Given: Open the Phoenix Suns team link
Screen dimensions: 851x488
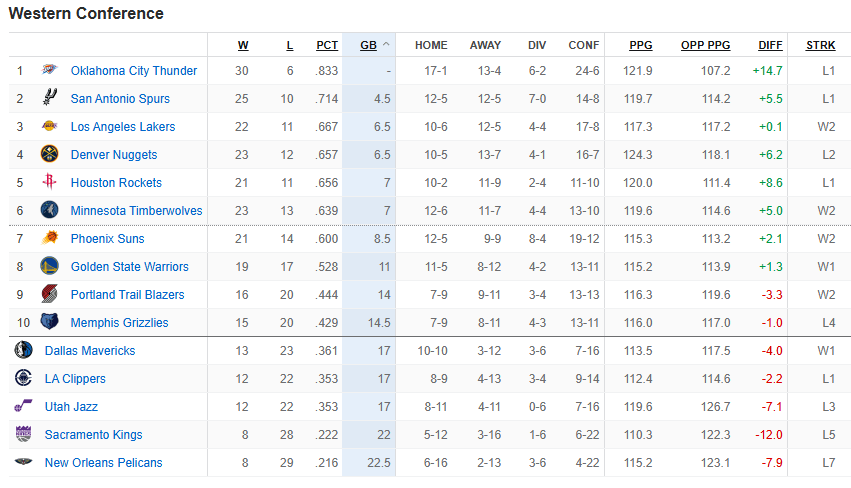Looking at the screenshot, I should pyautogui.click(x=107, y=238).
